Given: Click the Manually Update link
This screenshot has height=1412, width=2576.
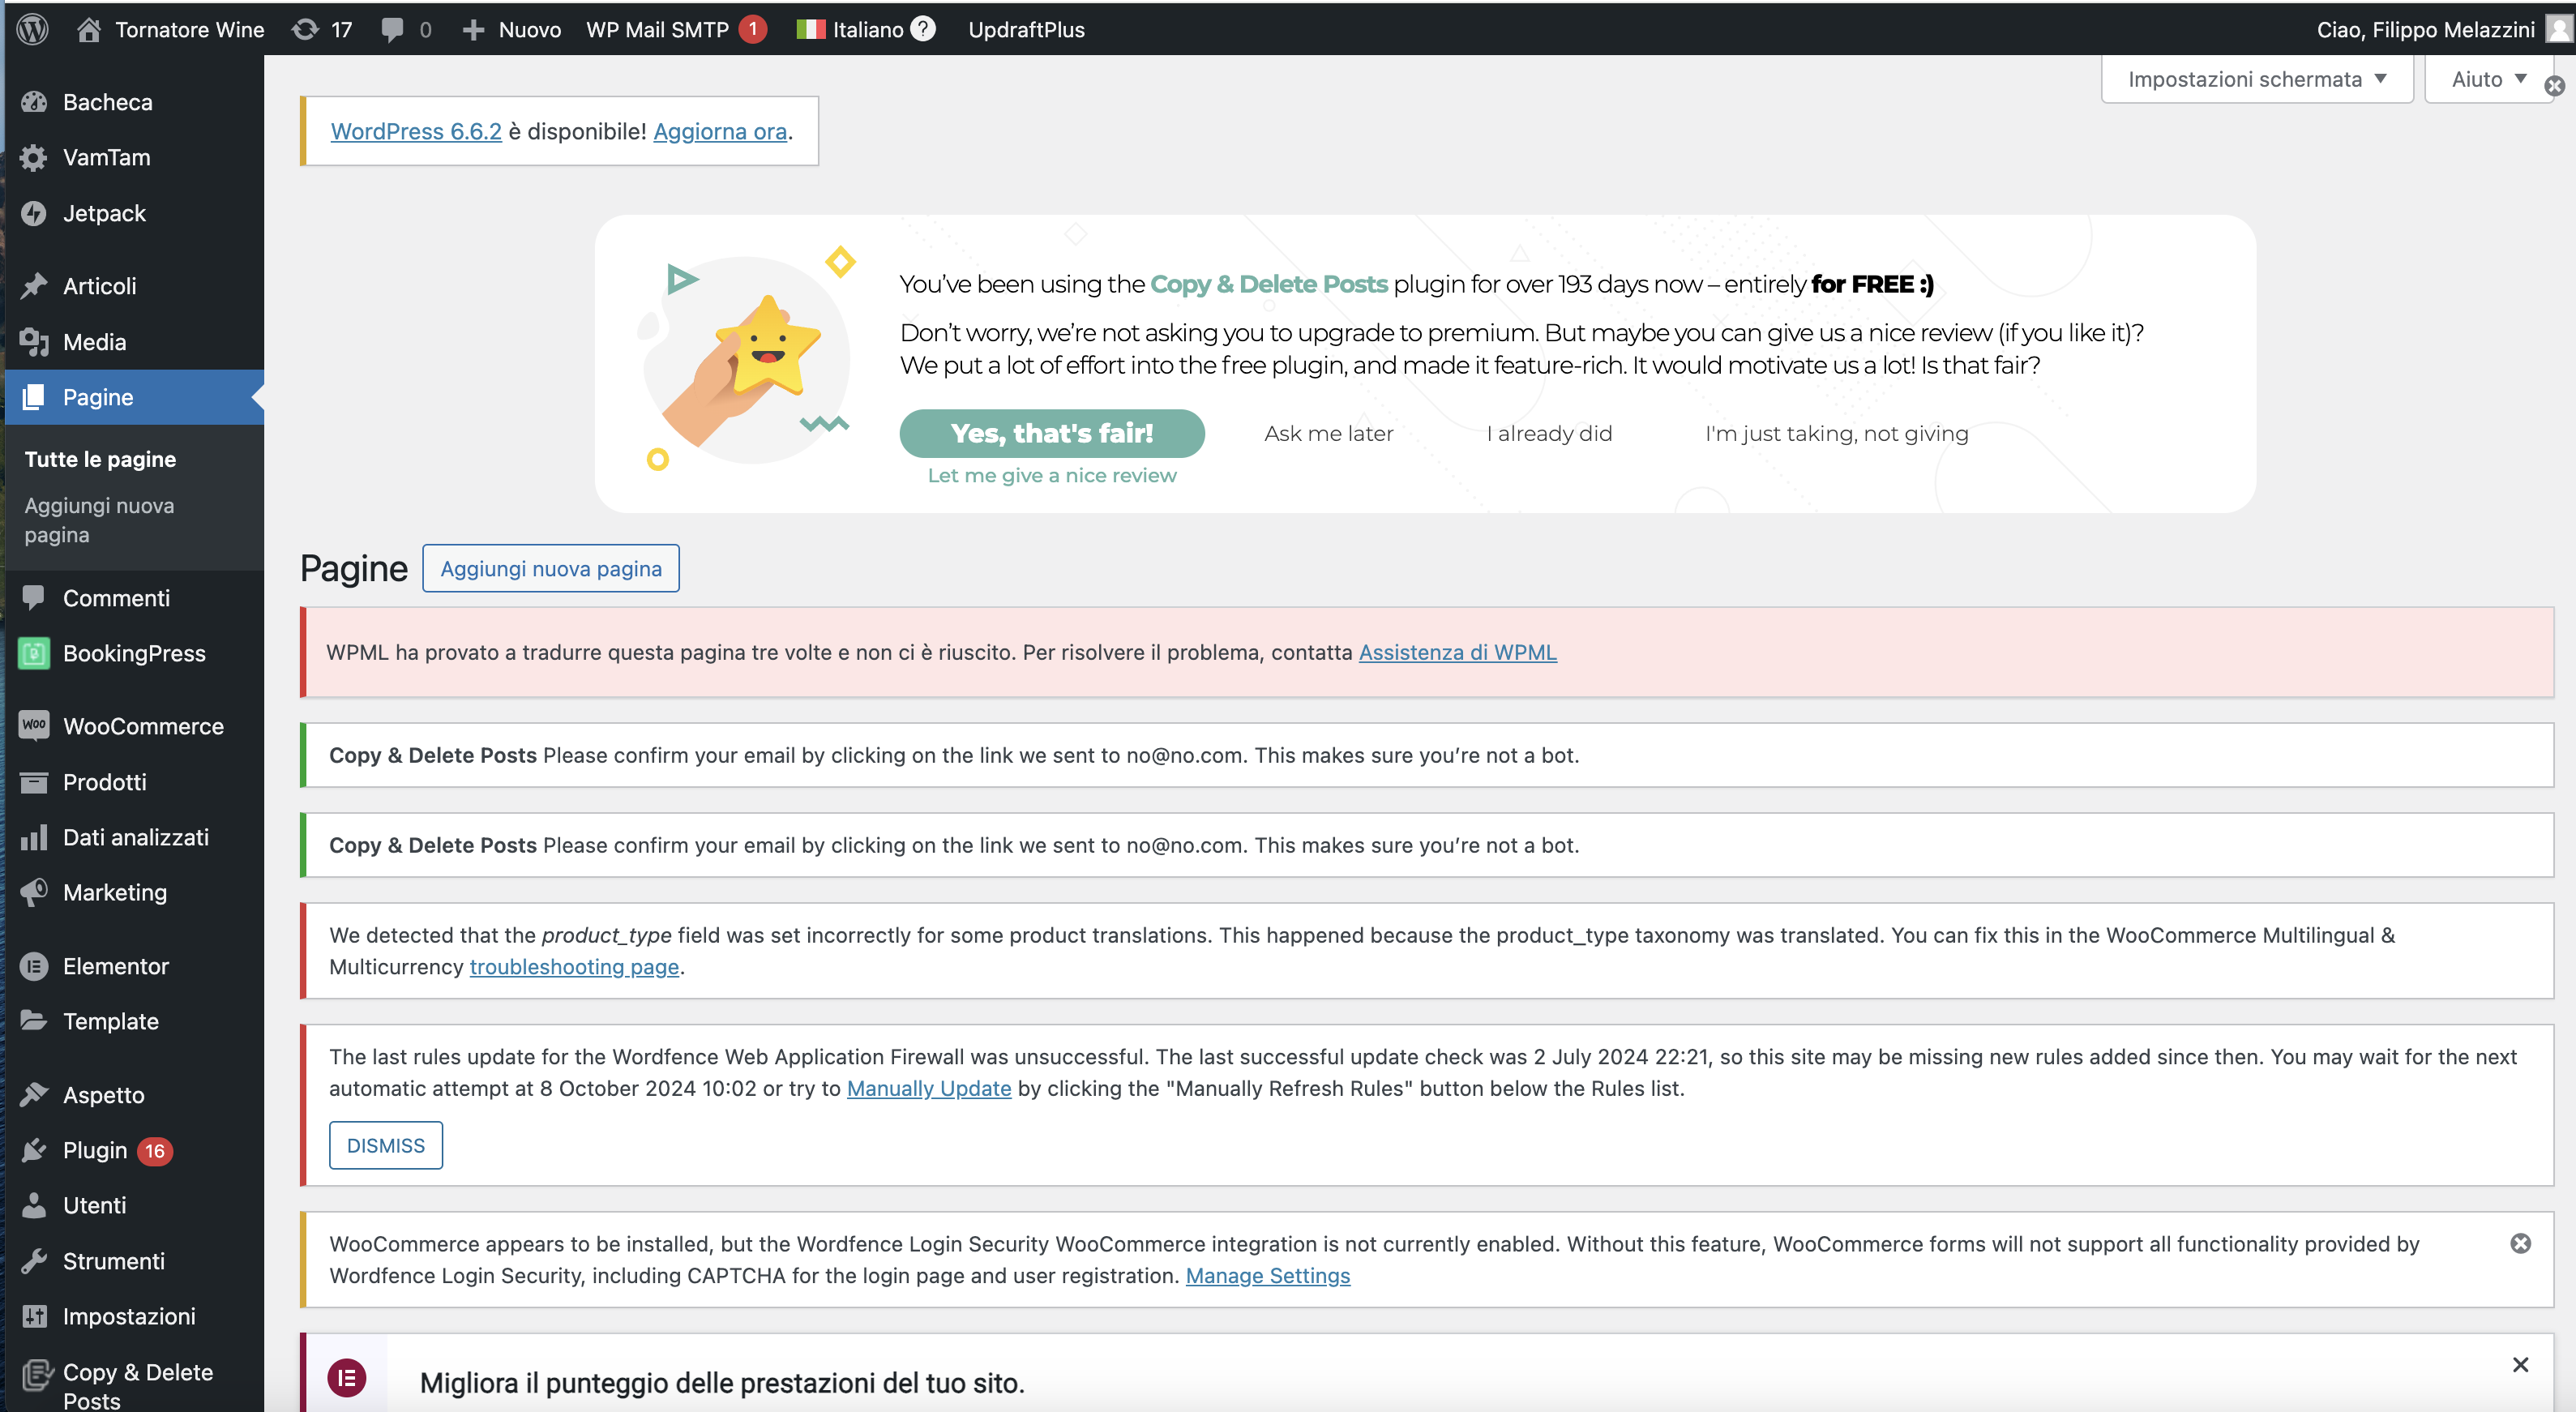Looking at the screenshot, I should pyautogui.click(x=928, y=1088).
